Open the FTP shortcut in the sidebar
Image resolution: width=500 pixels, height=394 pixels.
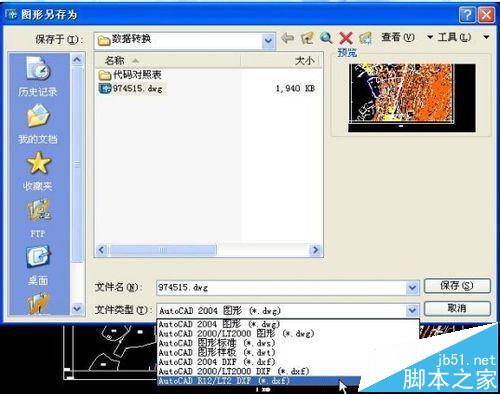tap(38, 218)
